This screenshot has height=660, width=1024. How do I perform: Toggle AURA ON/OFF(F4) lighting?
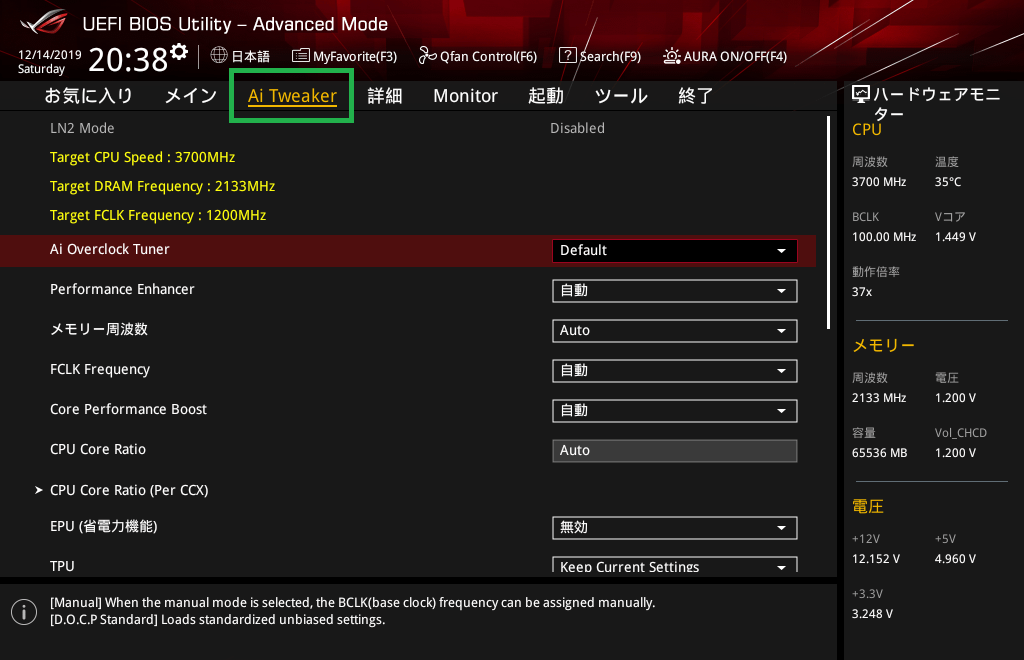pos(671,56)
